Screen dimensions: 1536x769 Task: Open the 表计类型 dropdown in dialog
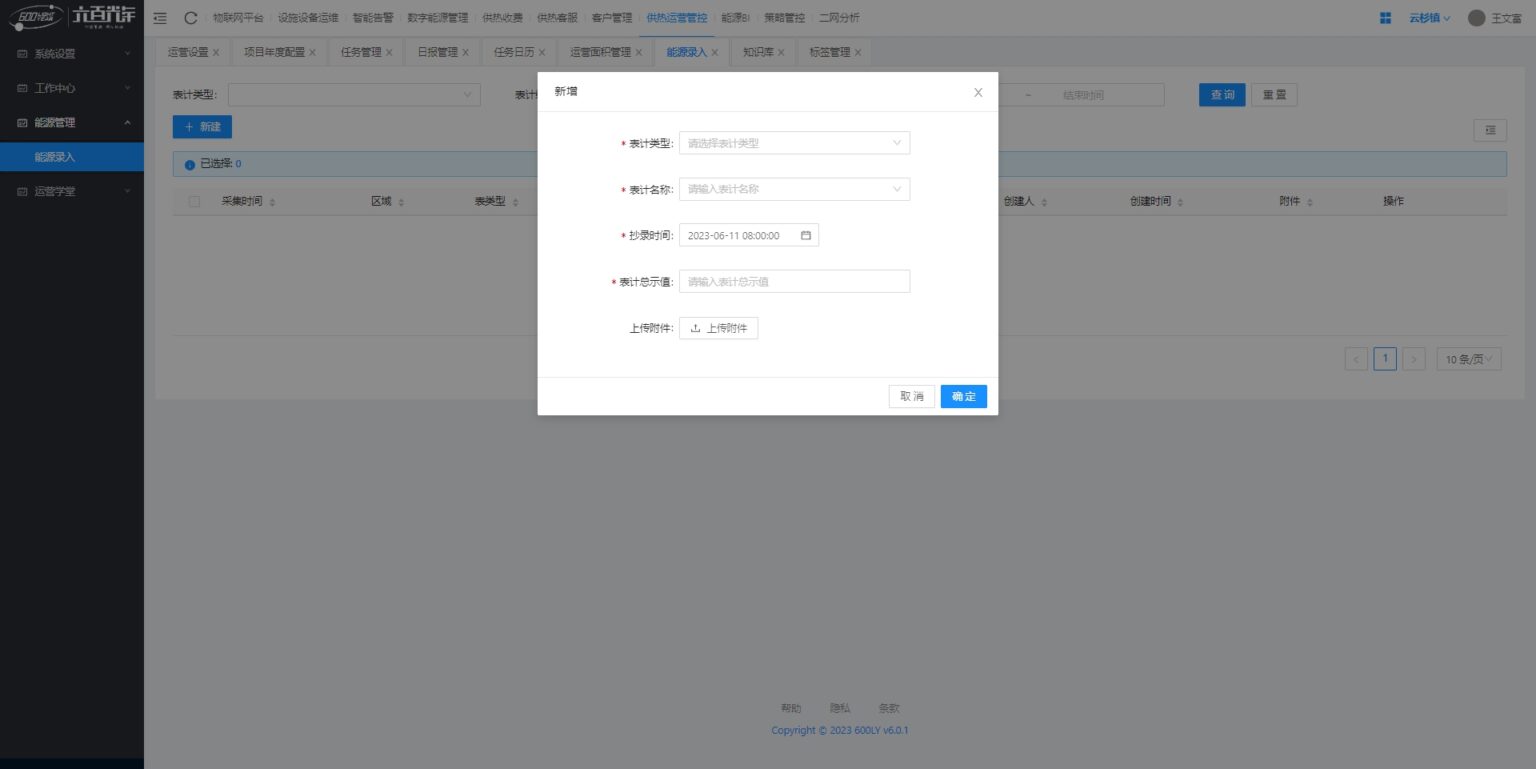tap(794, 143)
